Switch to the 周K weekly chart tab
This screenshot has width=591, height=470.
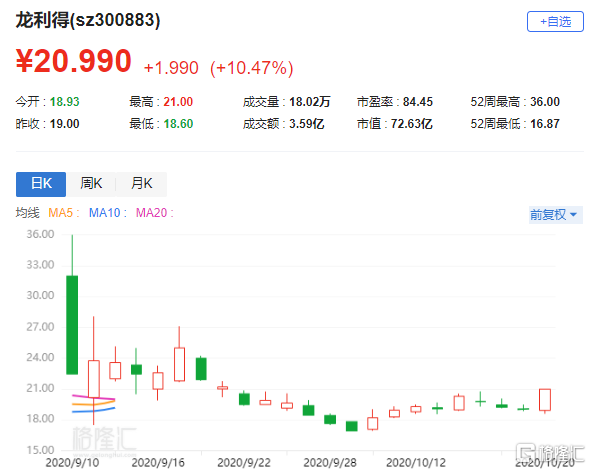91,184
